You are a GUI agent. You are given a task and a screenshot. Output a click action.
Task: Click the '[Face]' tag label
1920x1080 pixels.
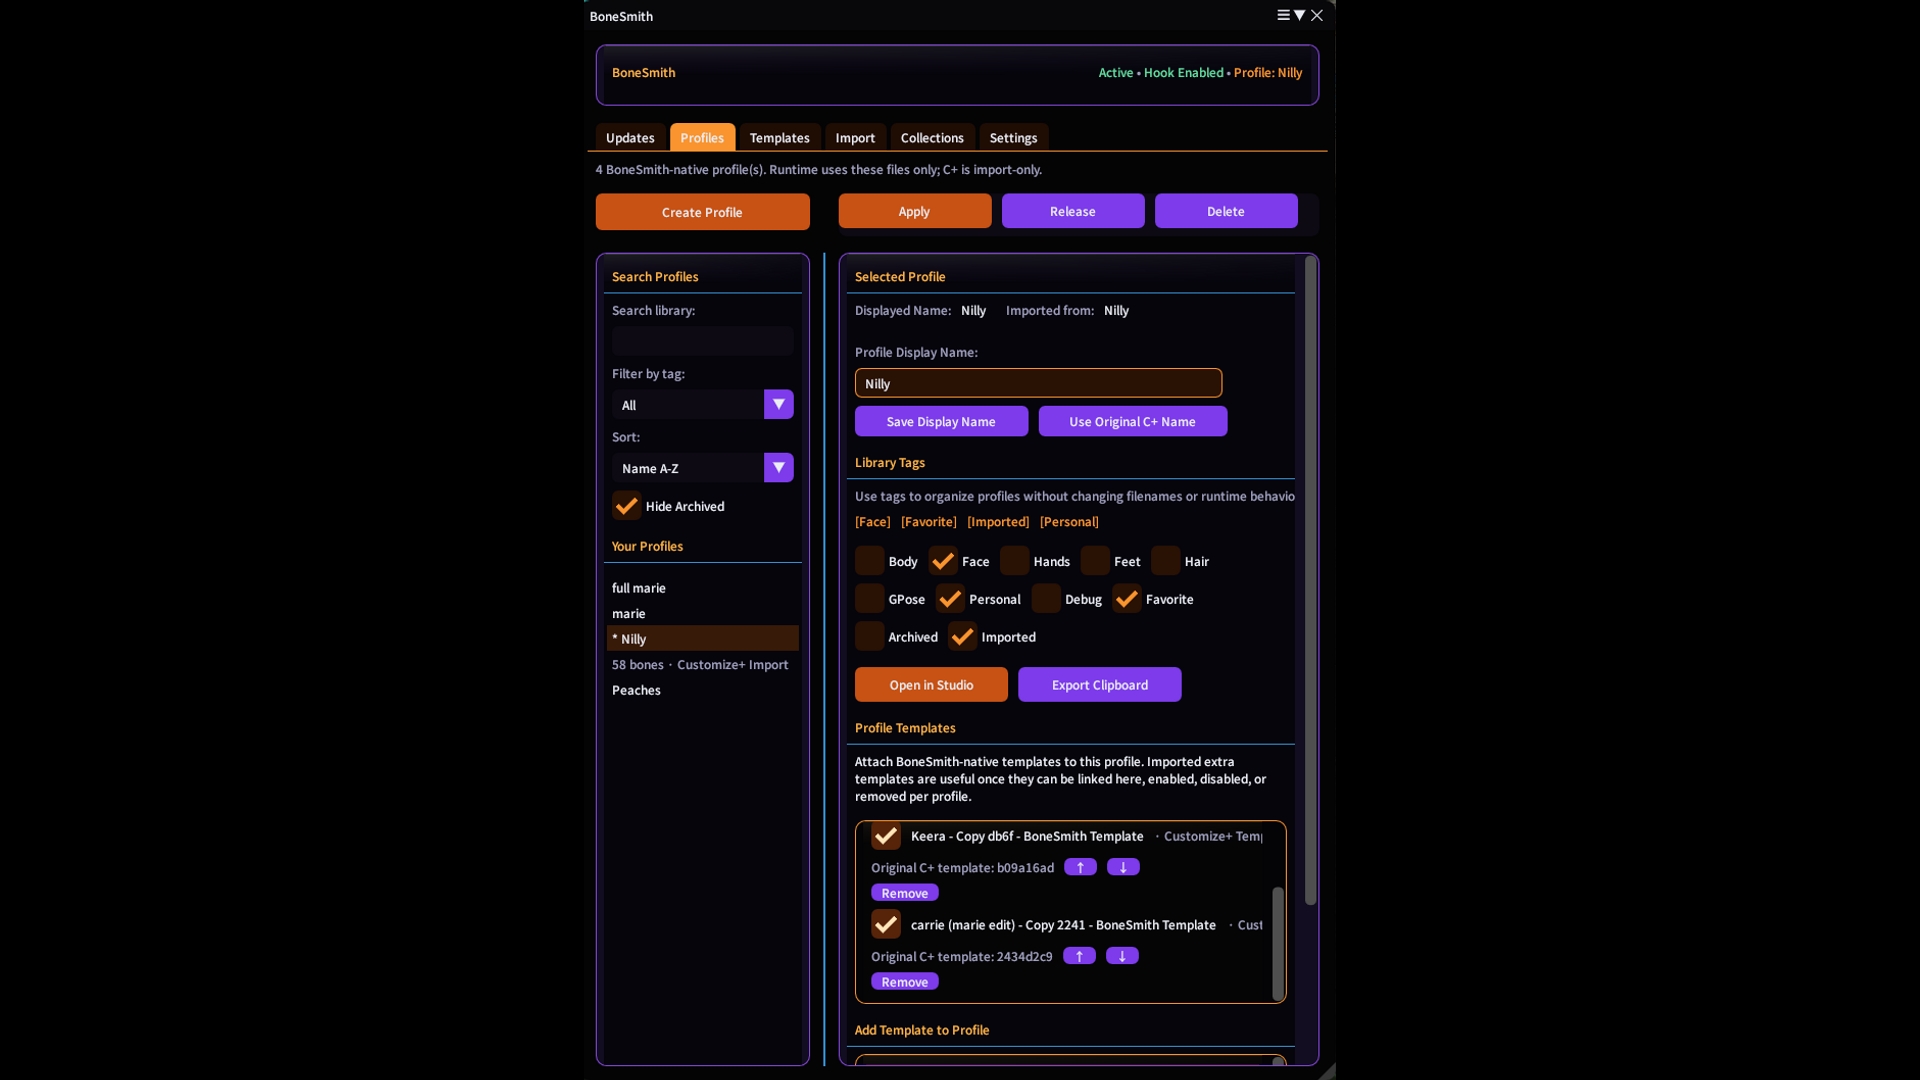(x=873, y=522)
